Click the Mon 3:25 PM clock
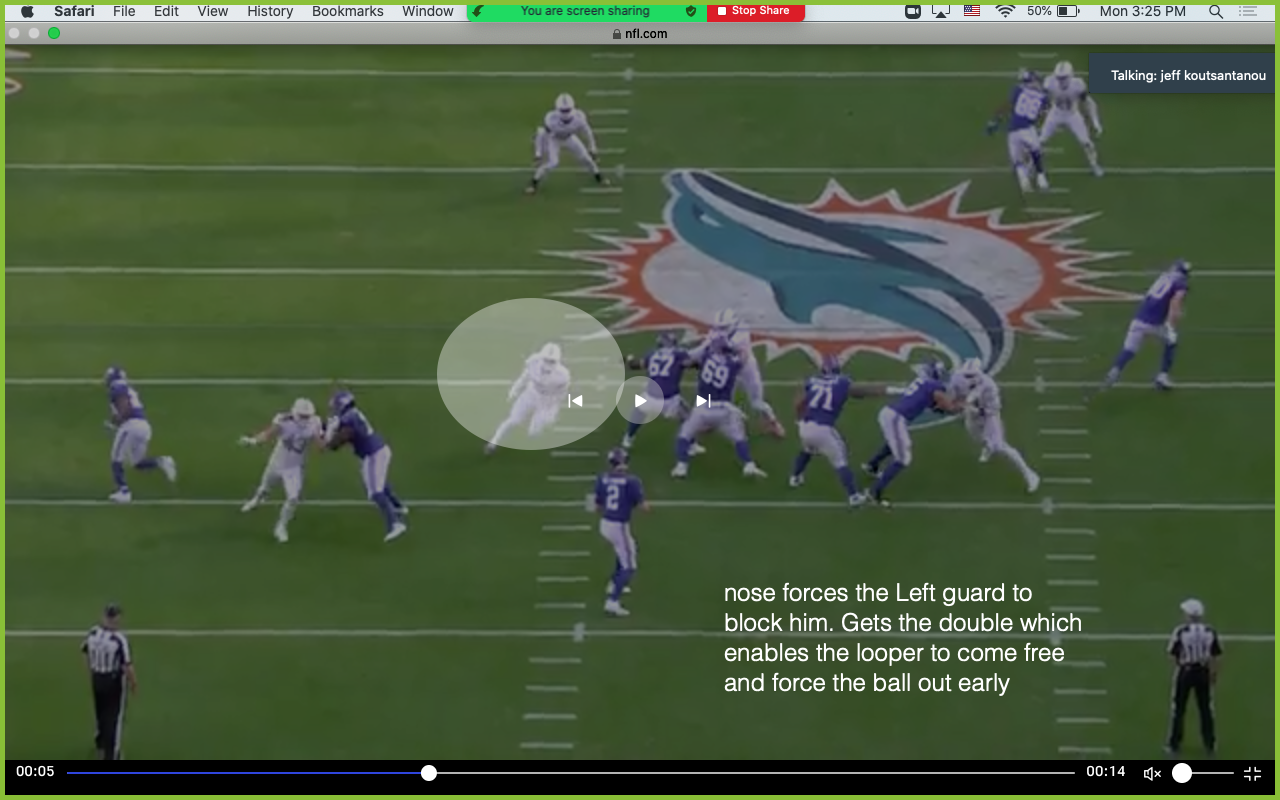This screenshot has width=1280, height=800. [x=1142, y=11]
